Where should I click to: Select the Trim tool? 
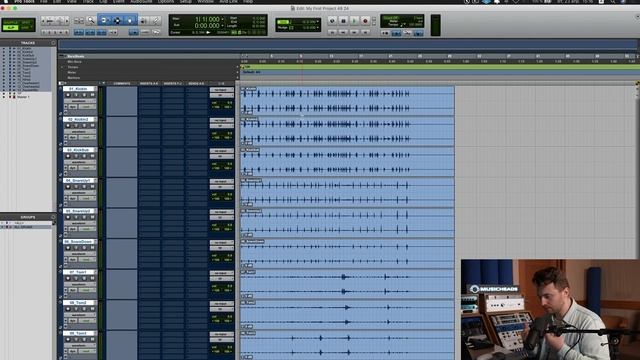(x=104, y=20)
